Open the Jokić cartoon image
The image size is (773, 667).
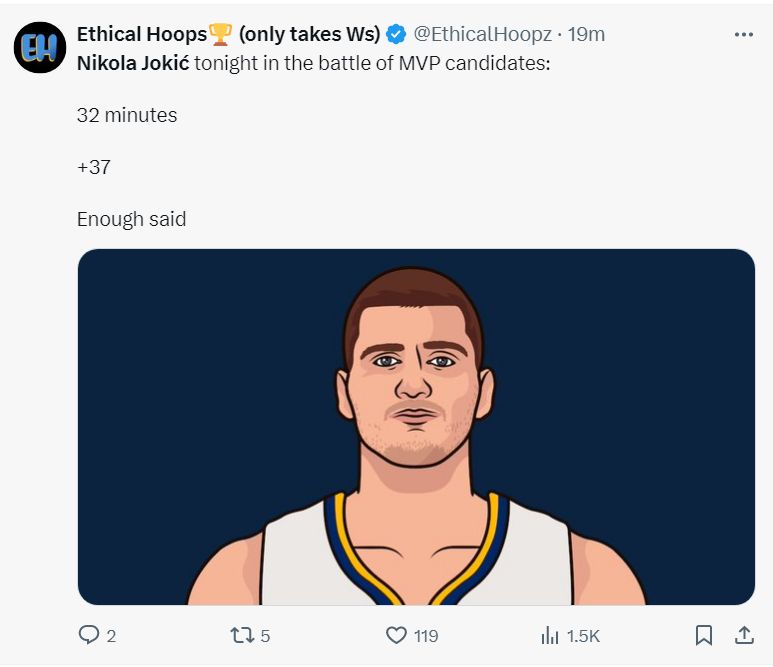click(416, 427)
